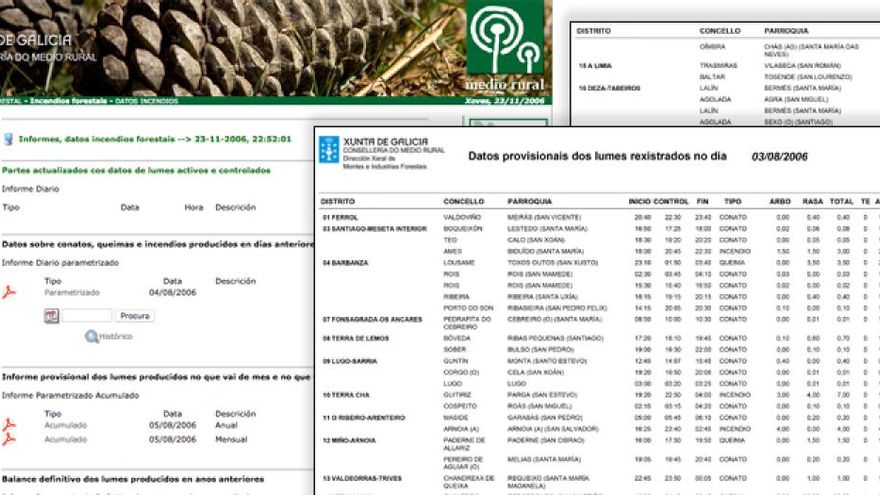Click the Xunta de Galicia shield logo
Viewport: 880px width, 495px height.
click(328, 149)
